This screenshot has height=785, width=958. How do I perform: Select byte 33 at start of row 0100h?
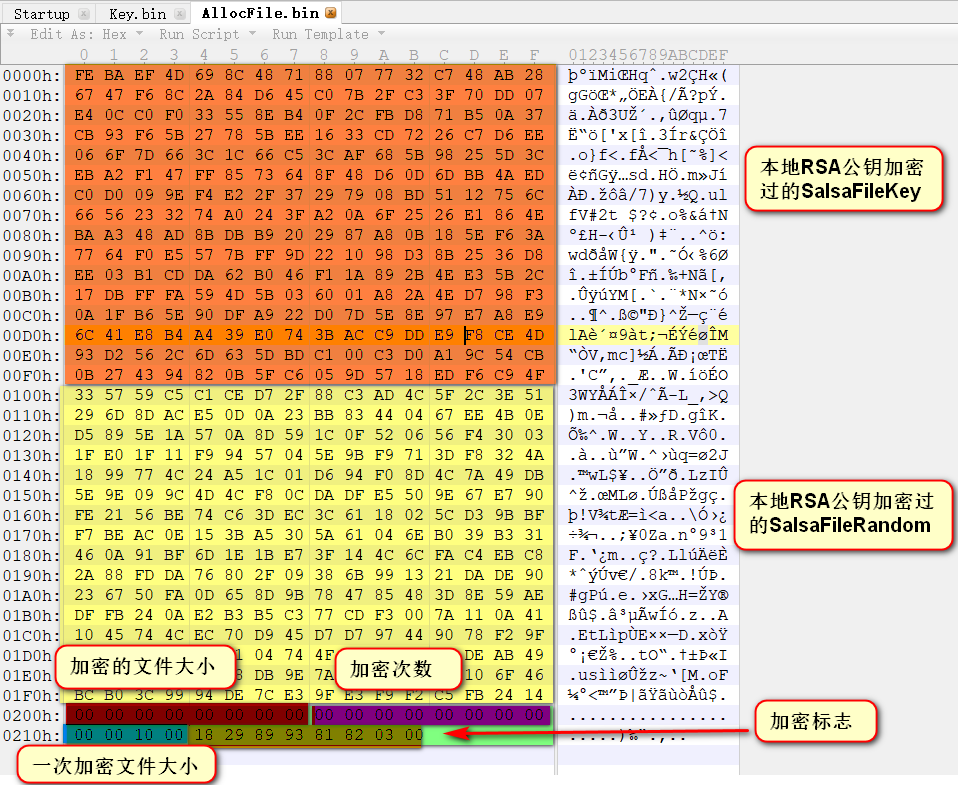(84, 395)
